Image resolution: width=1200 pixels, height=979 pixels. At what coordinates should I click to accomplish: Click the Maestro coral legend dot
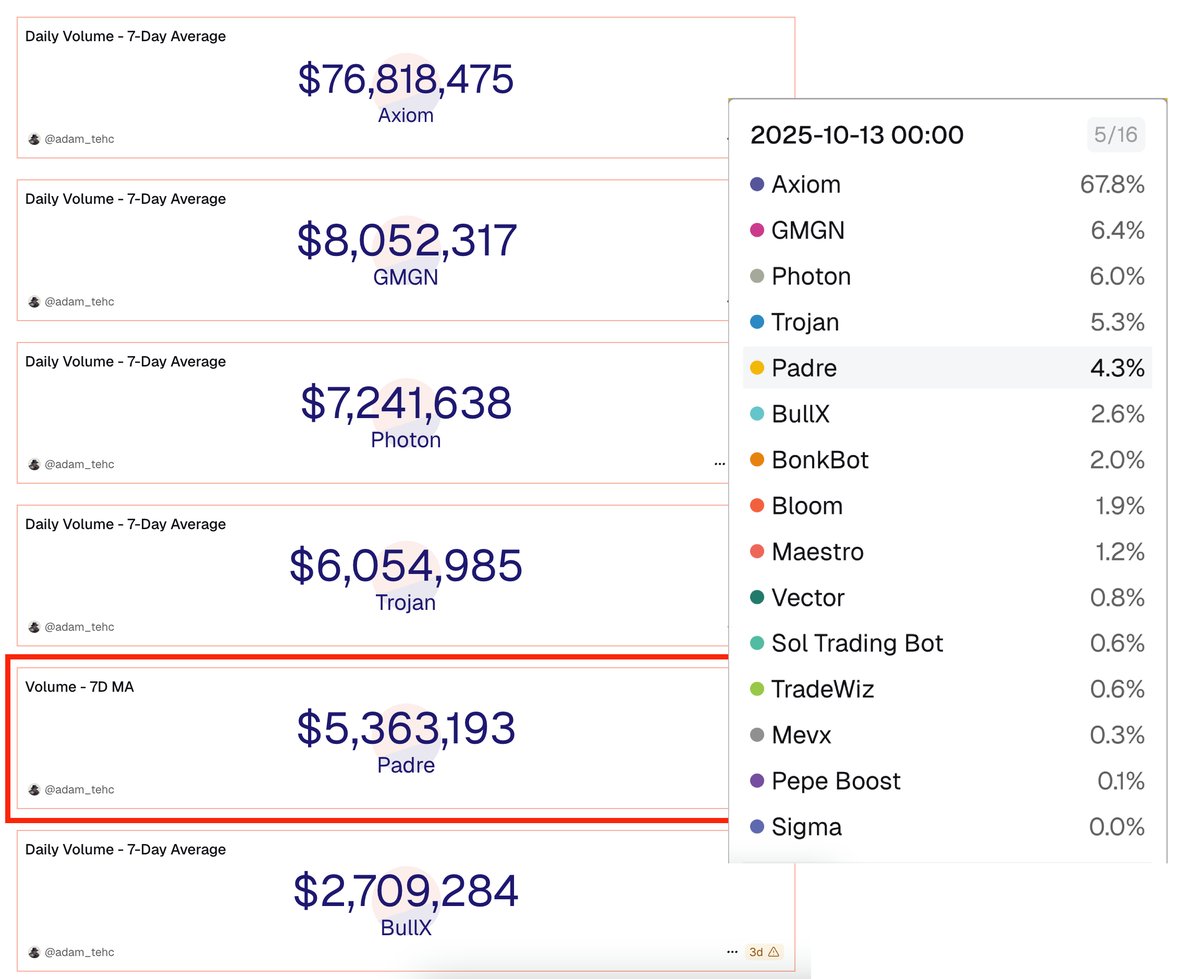757,552
